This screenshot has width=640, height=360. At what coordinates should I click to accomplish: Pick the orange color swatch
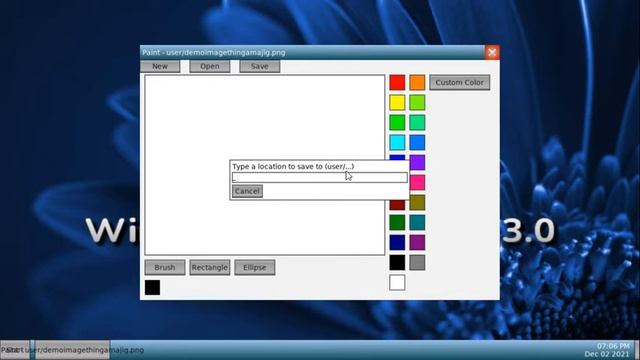click(417, 82)
